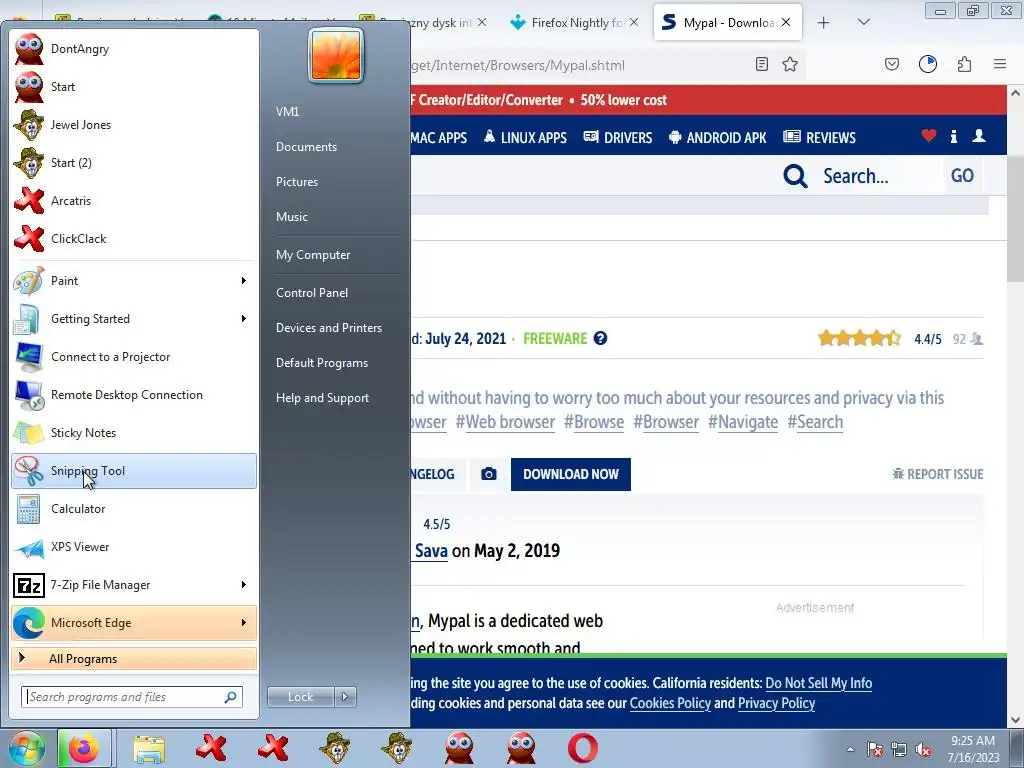Click the DOWNLOAD NOW button
Image resolution: width=1024 pixels, height=768 pixels.
click(571, 474)
